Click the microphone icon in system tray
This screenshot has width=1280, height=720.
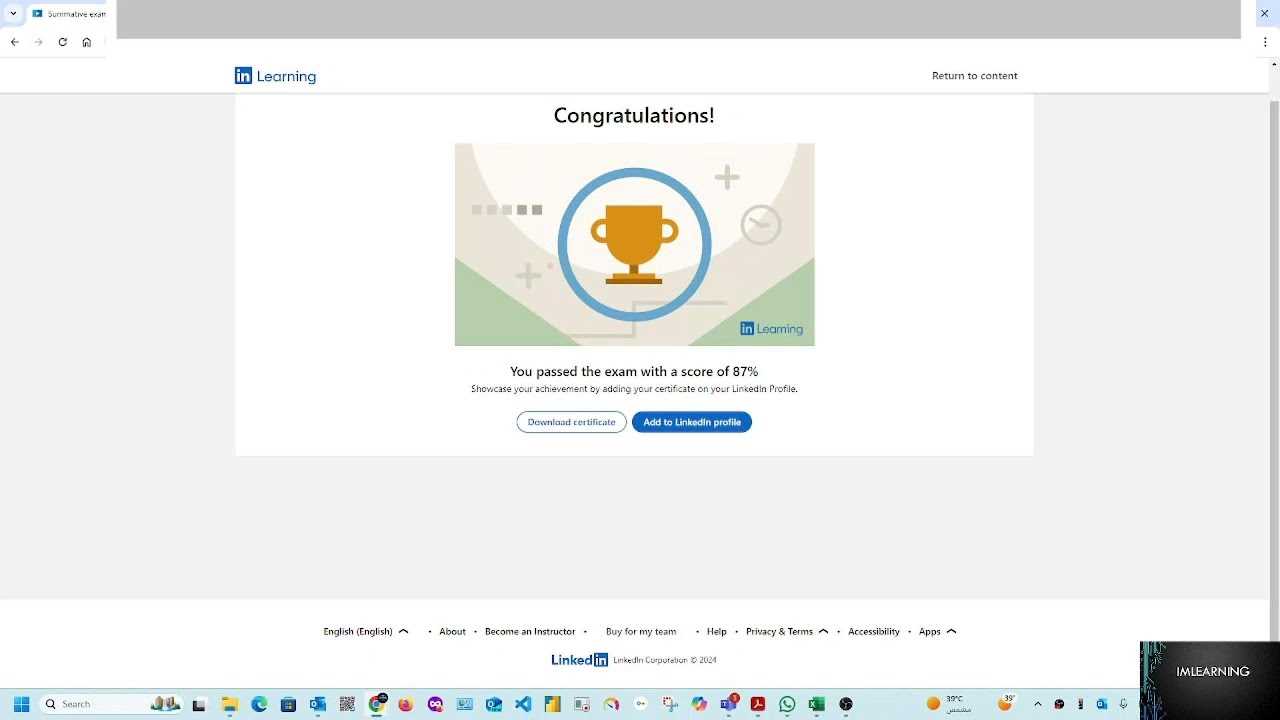tap(1124, 704)
